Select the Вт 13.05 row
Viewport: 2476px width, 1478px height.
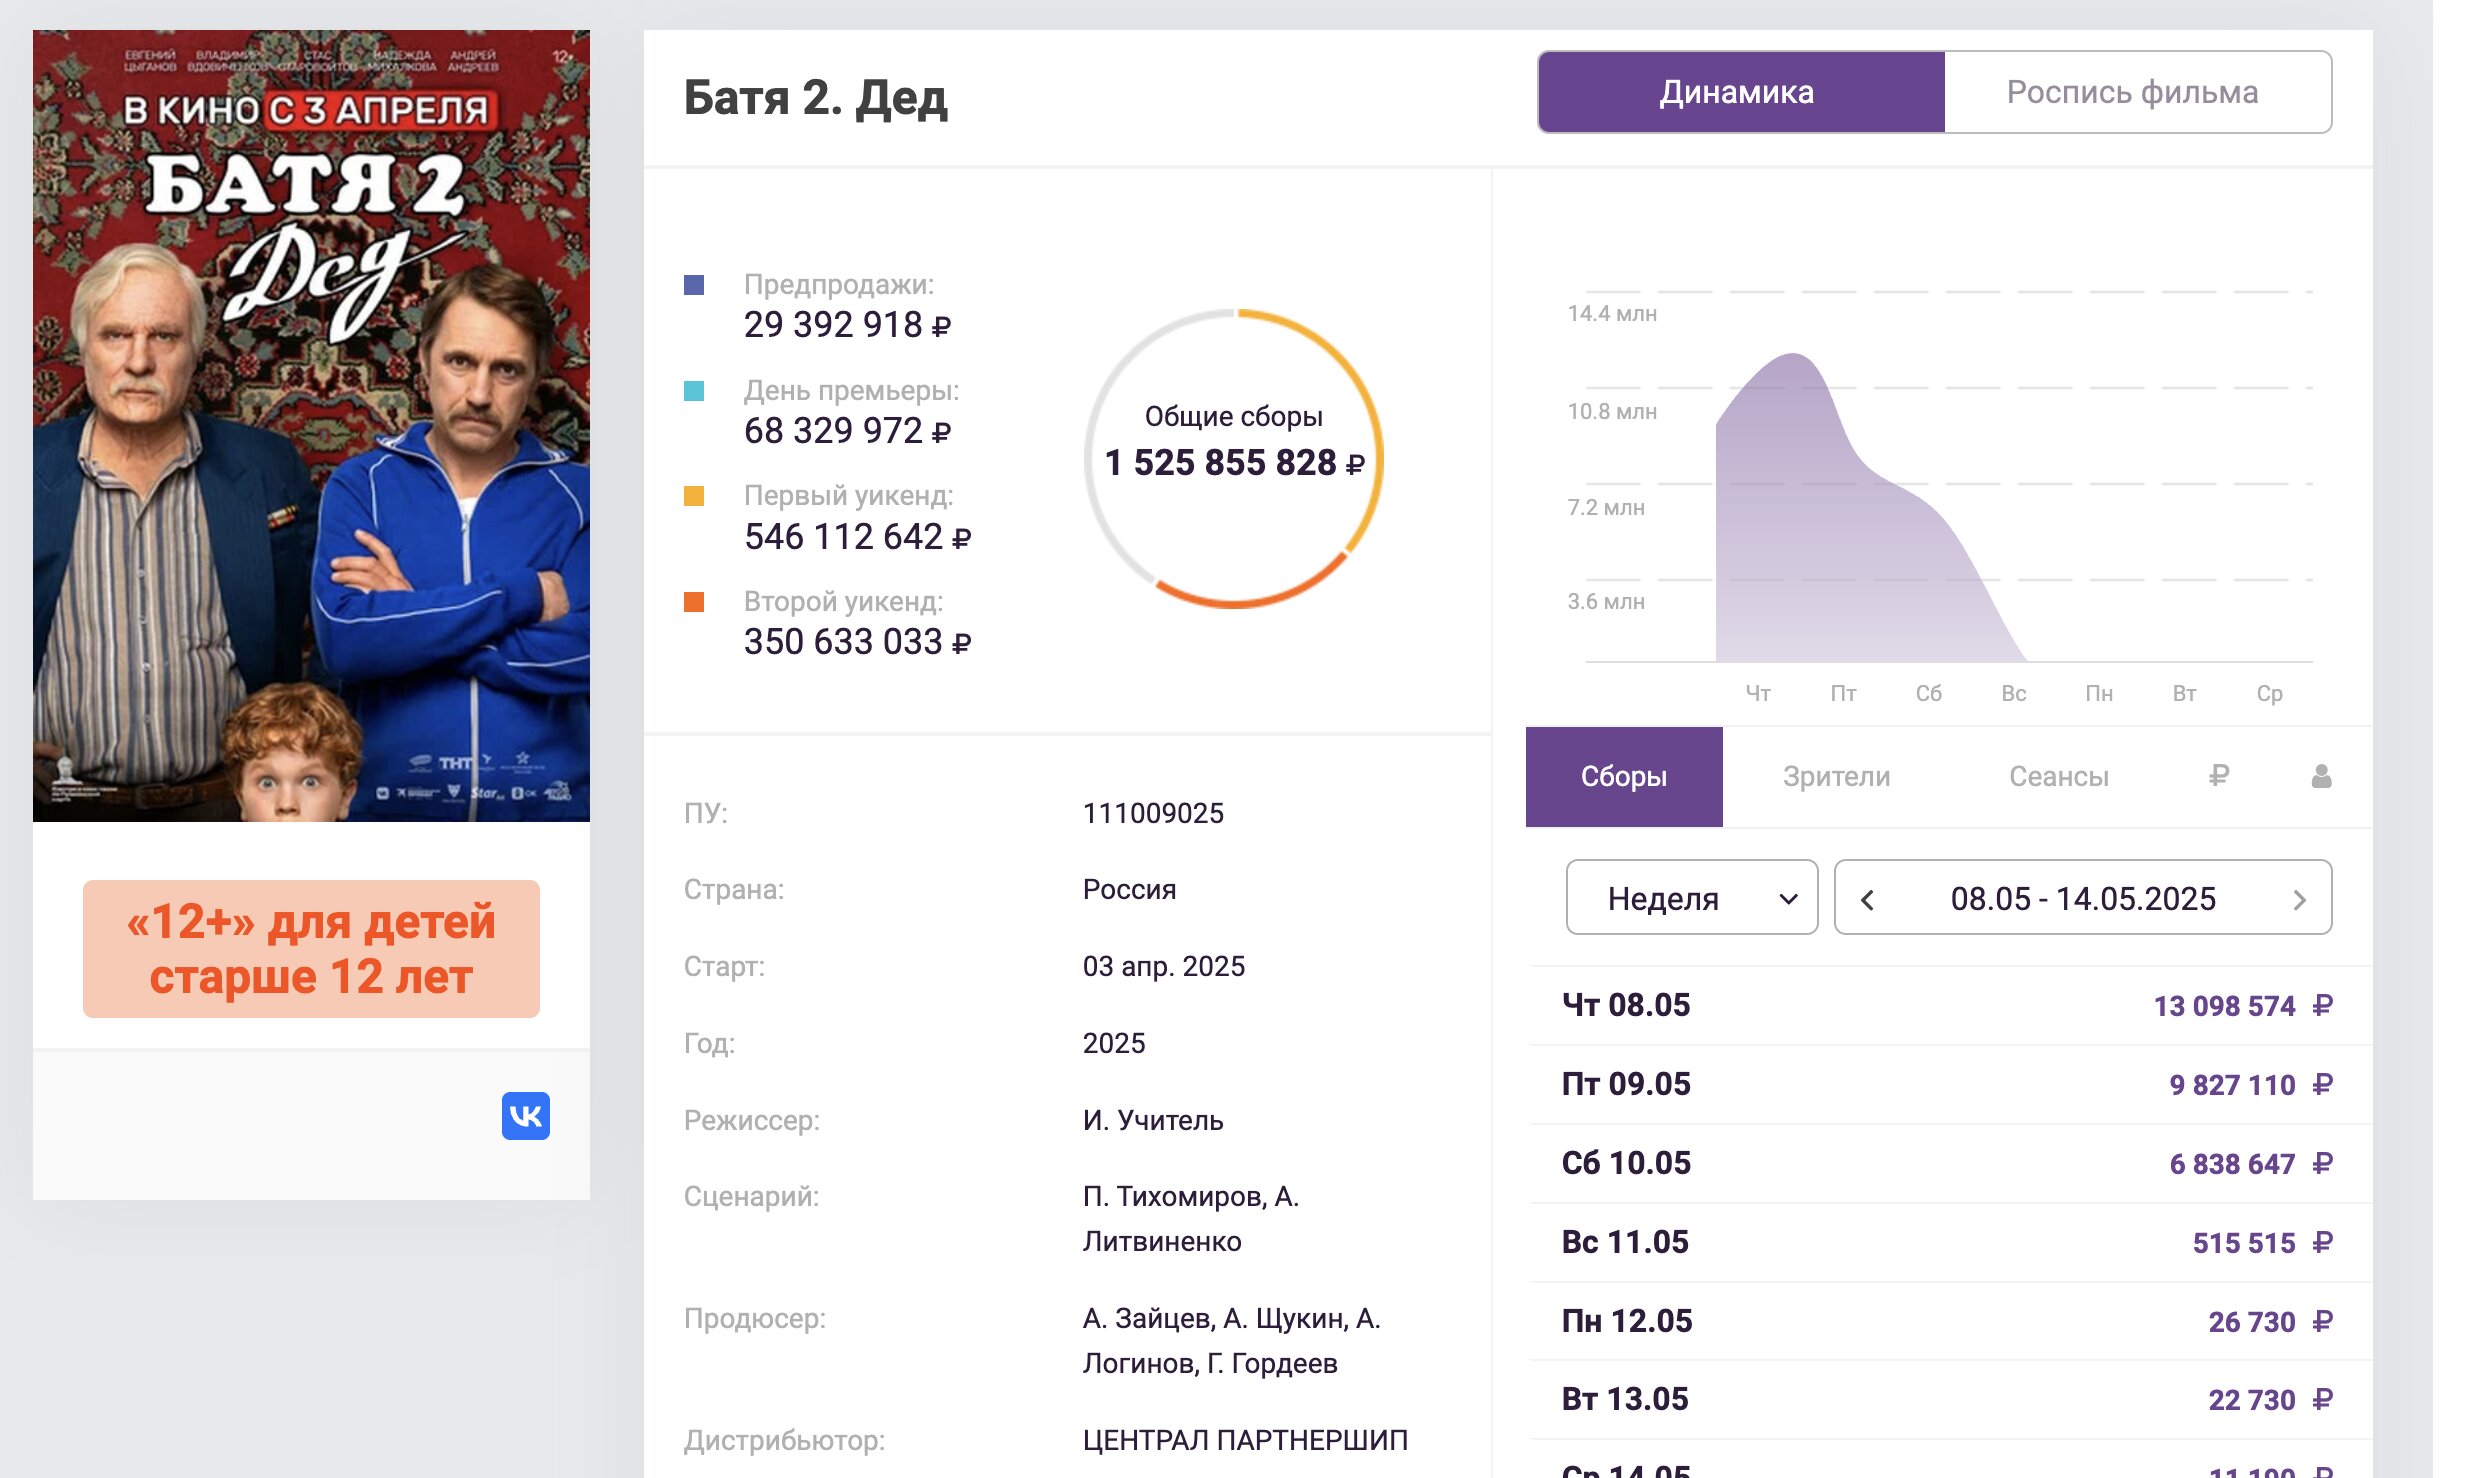pos(1948,1399)
